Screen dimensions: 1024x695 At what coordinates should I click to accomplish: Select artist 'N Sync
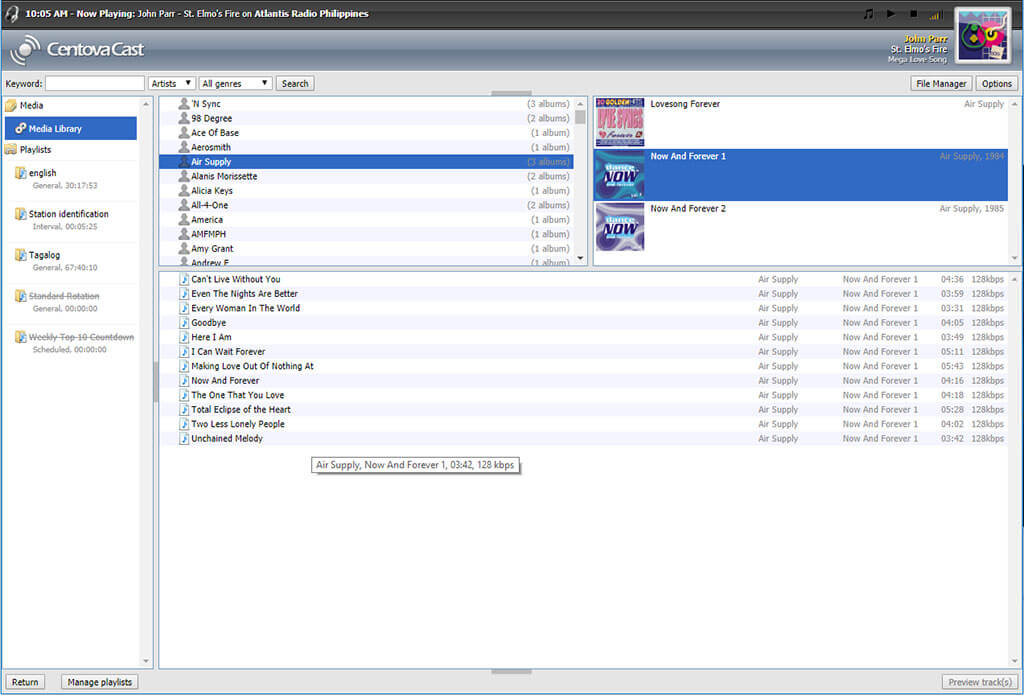(x=366, y=104)
